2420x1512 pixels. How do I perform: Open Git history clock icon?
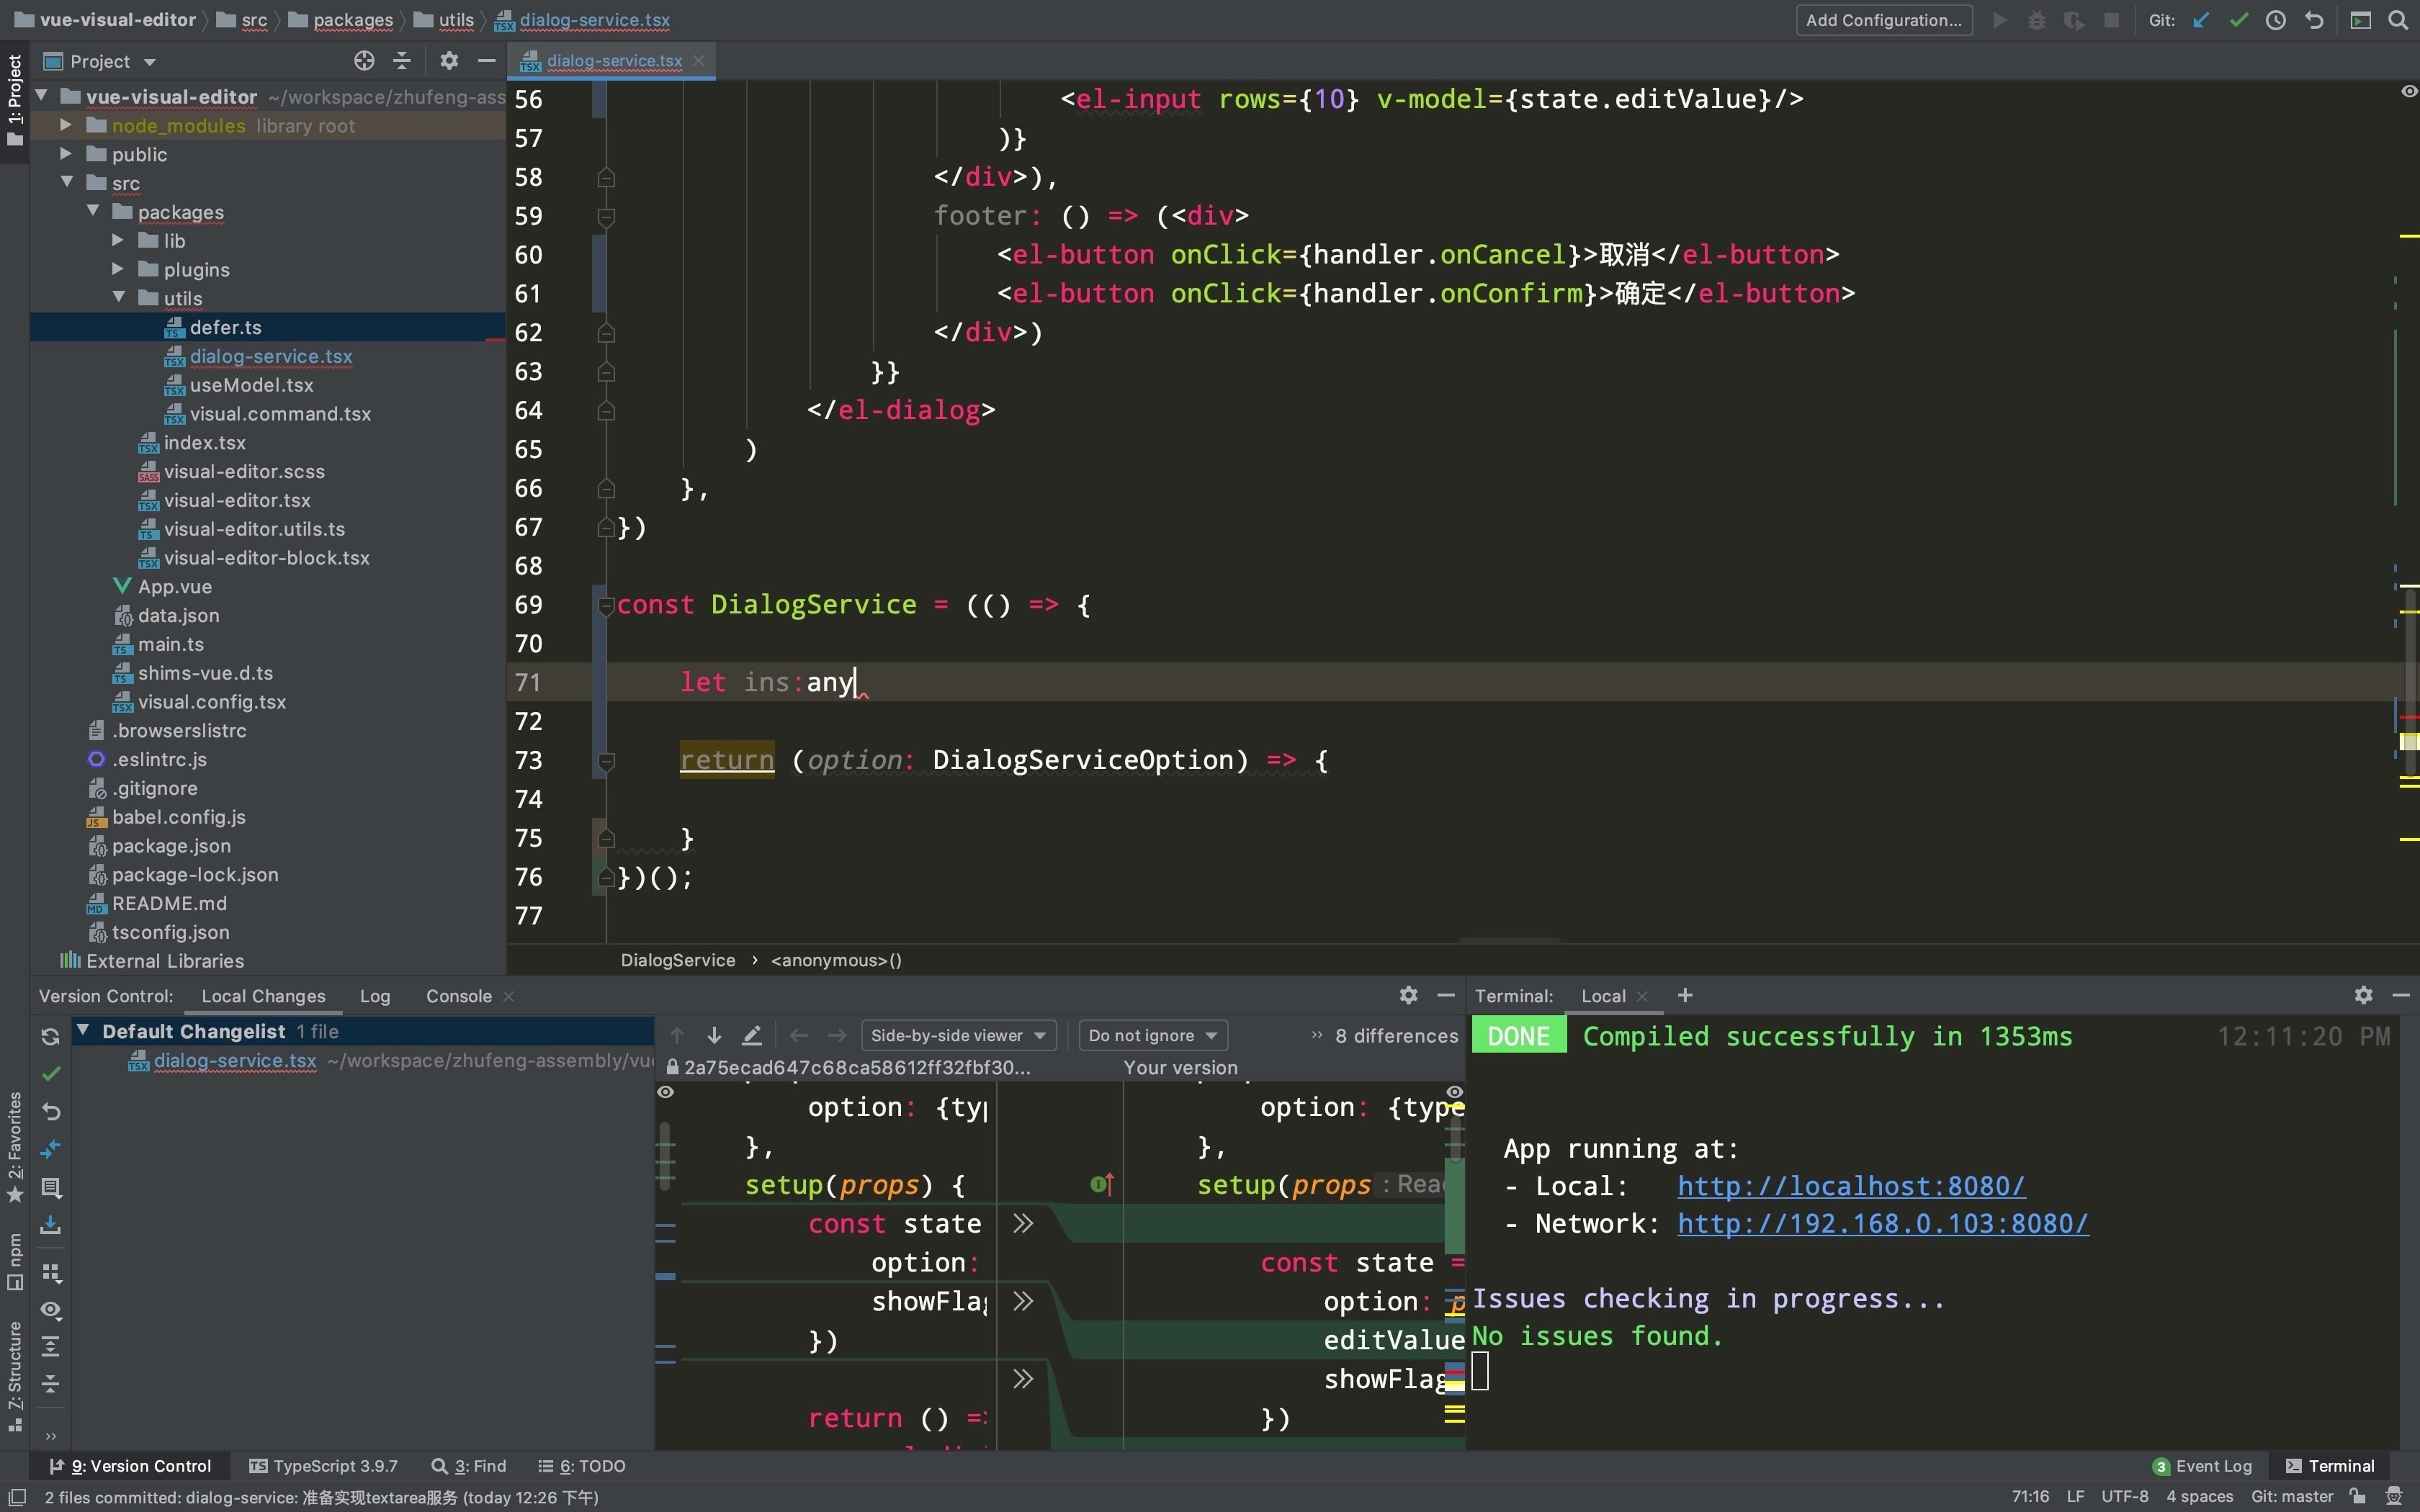click(x=2276, y=20)
